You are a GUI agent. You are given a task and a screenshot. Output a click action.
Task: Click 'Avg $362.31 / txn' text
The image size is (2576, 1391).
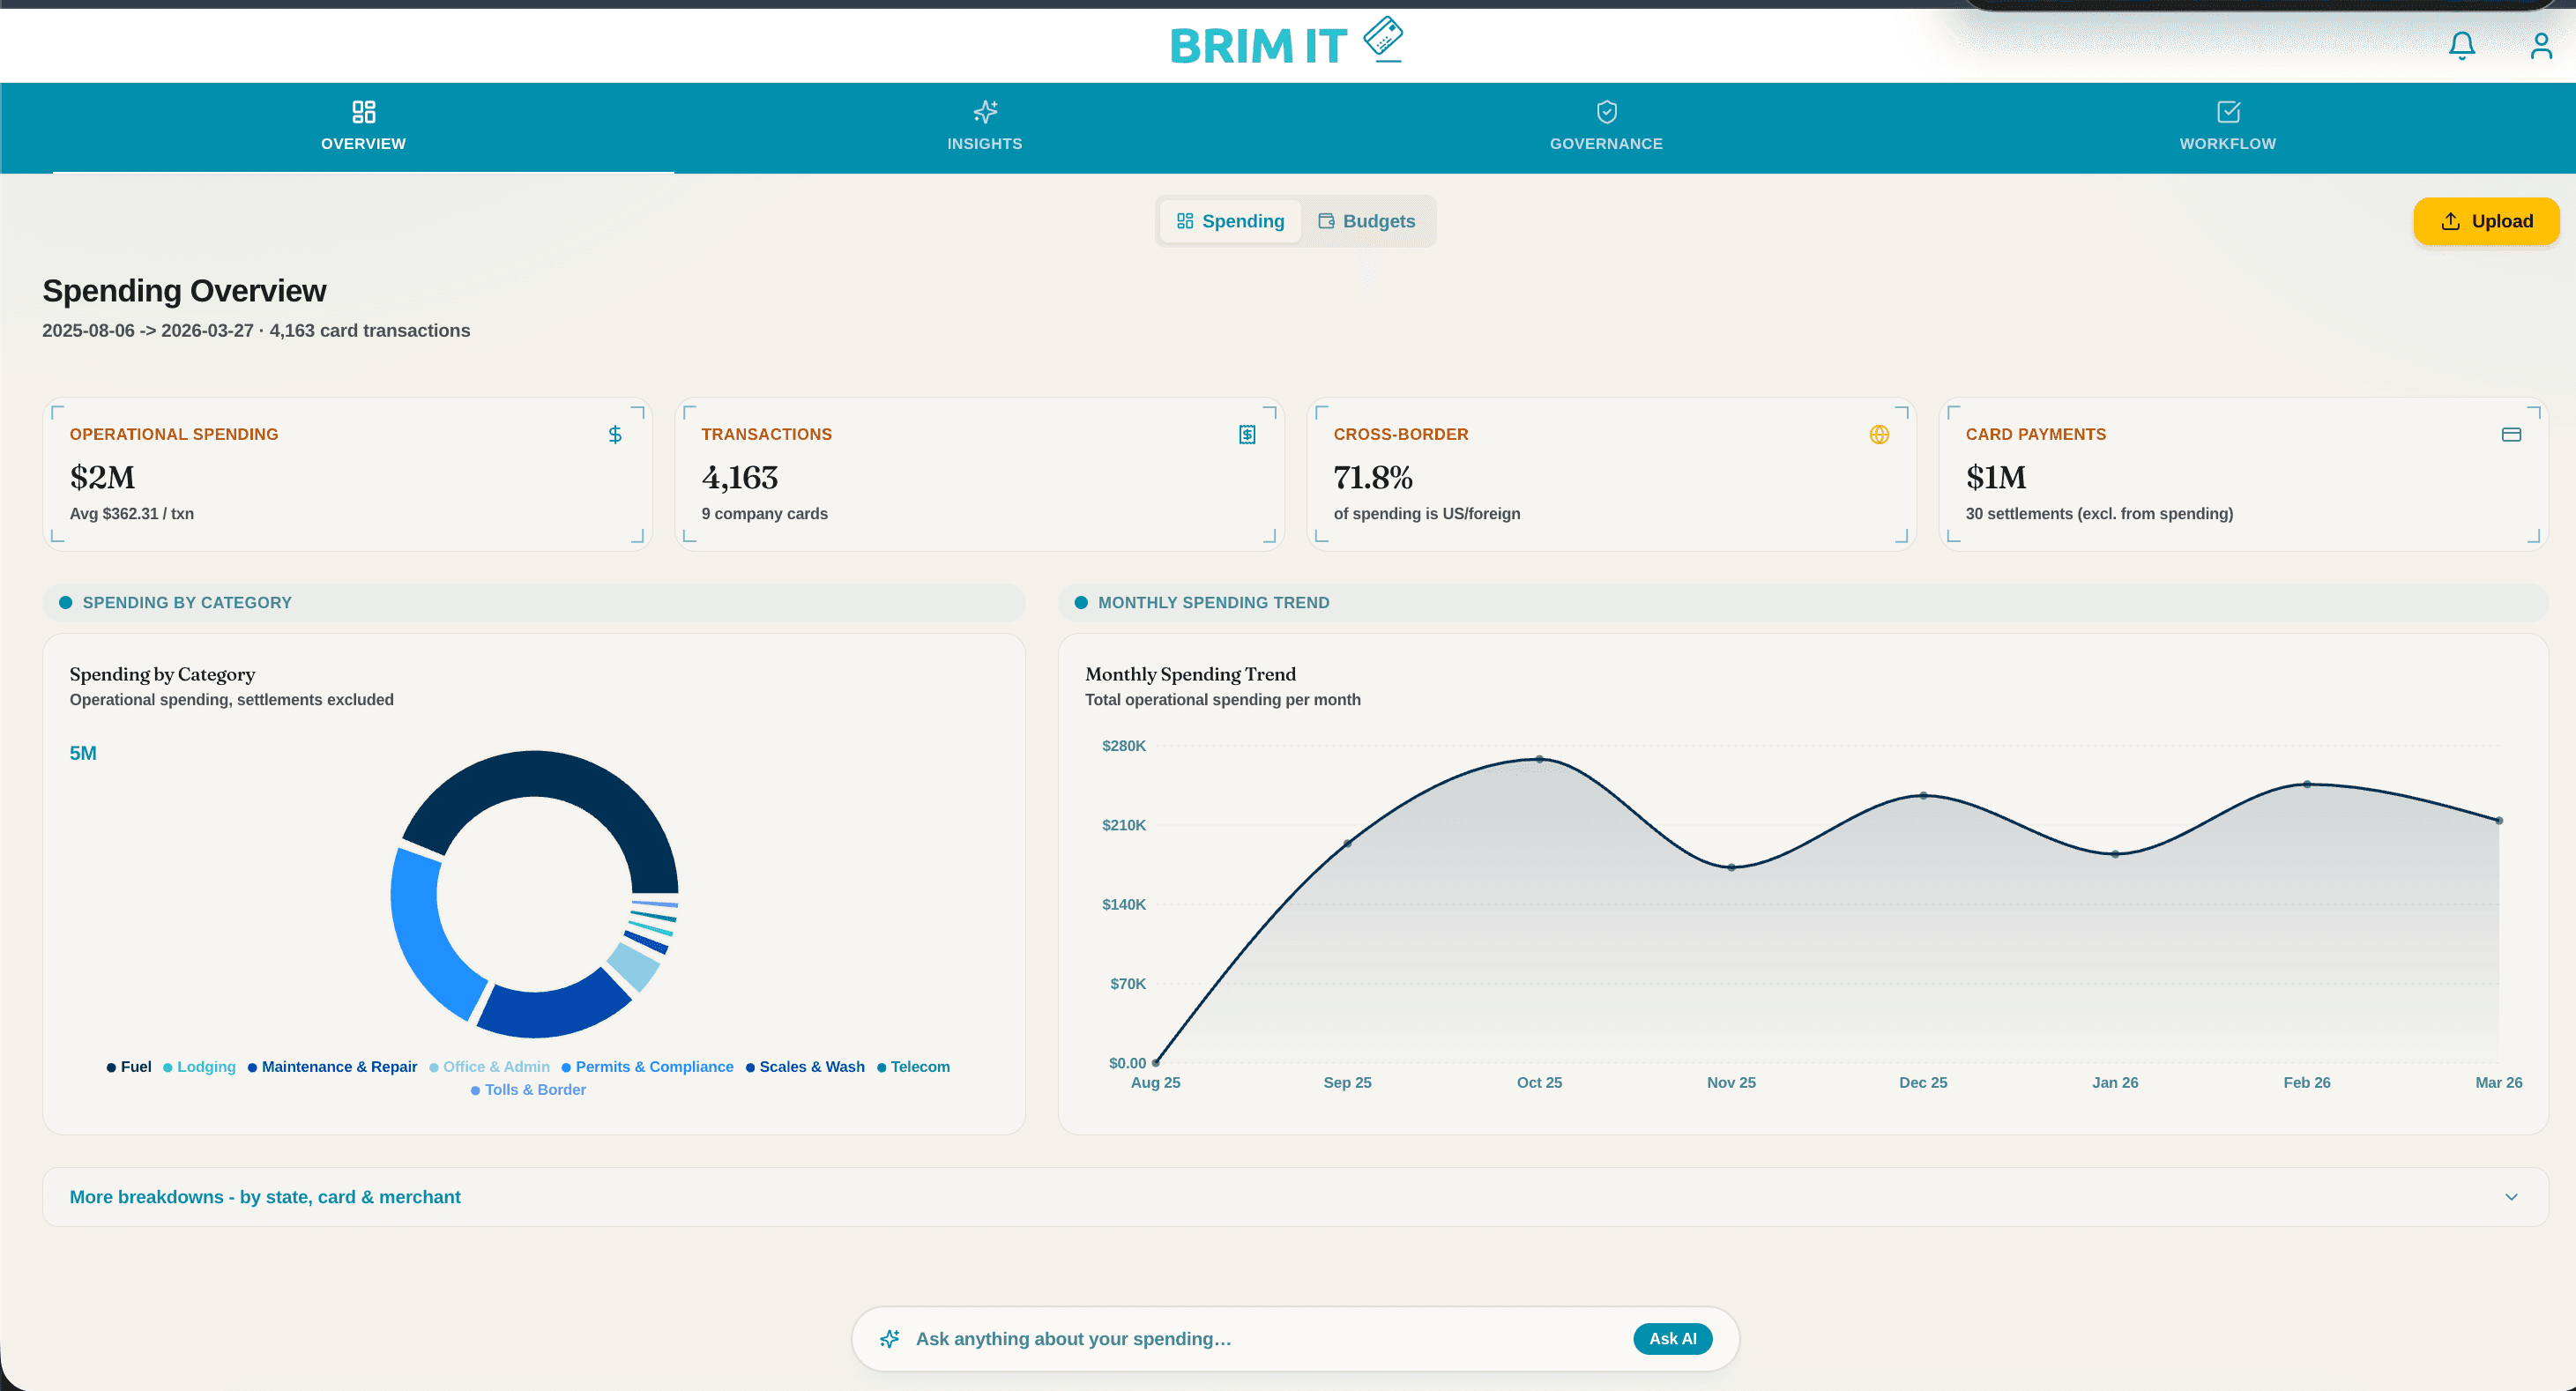pos(132,513)
